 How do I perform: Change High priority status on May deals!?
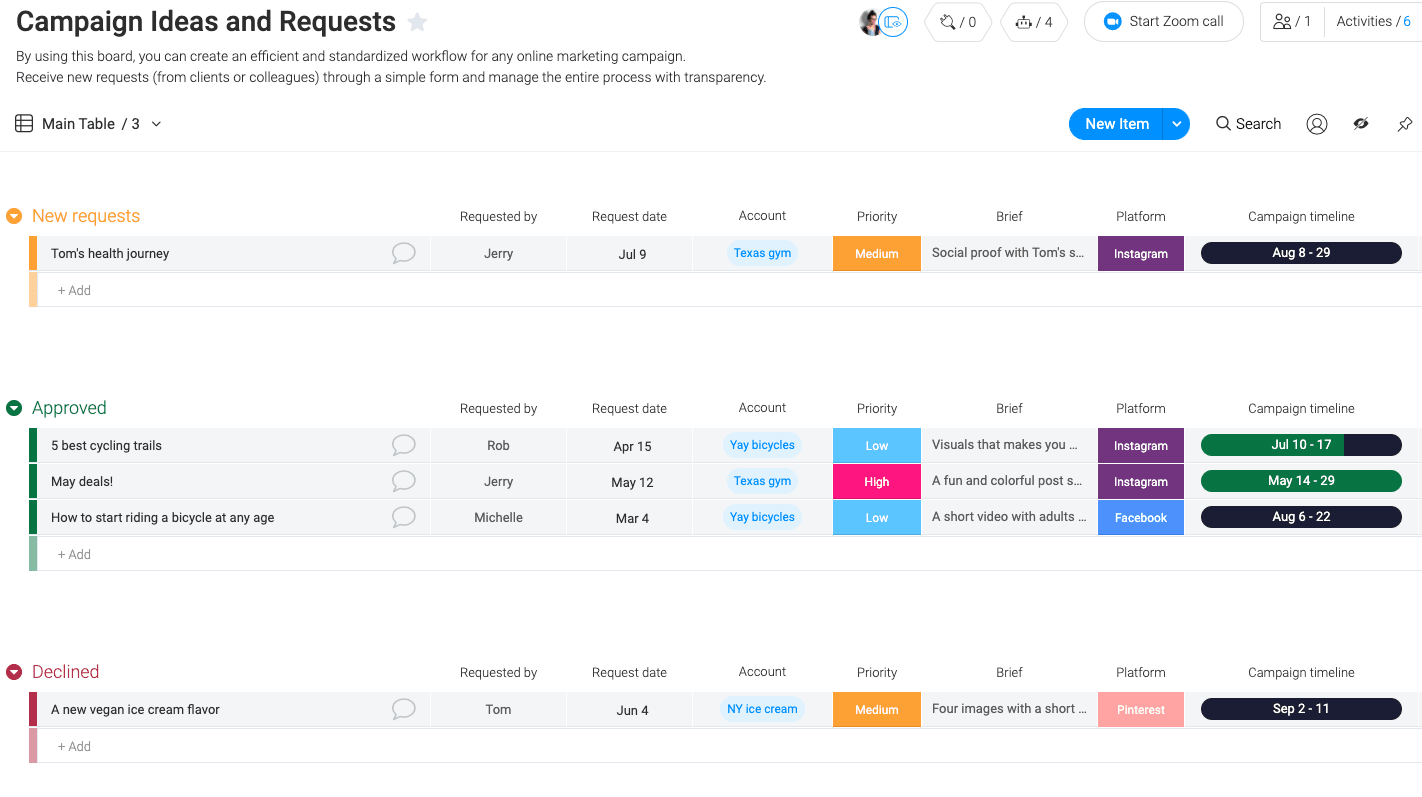pos(876,482)
